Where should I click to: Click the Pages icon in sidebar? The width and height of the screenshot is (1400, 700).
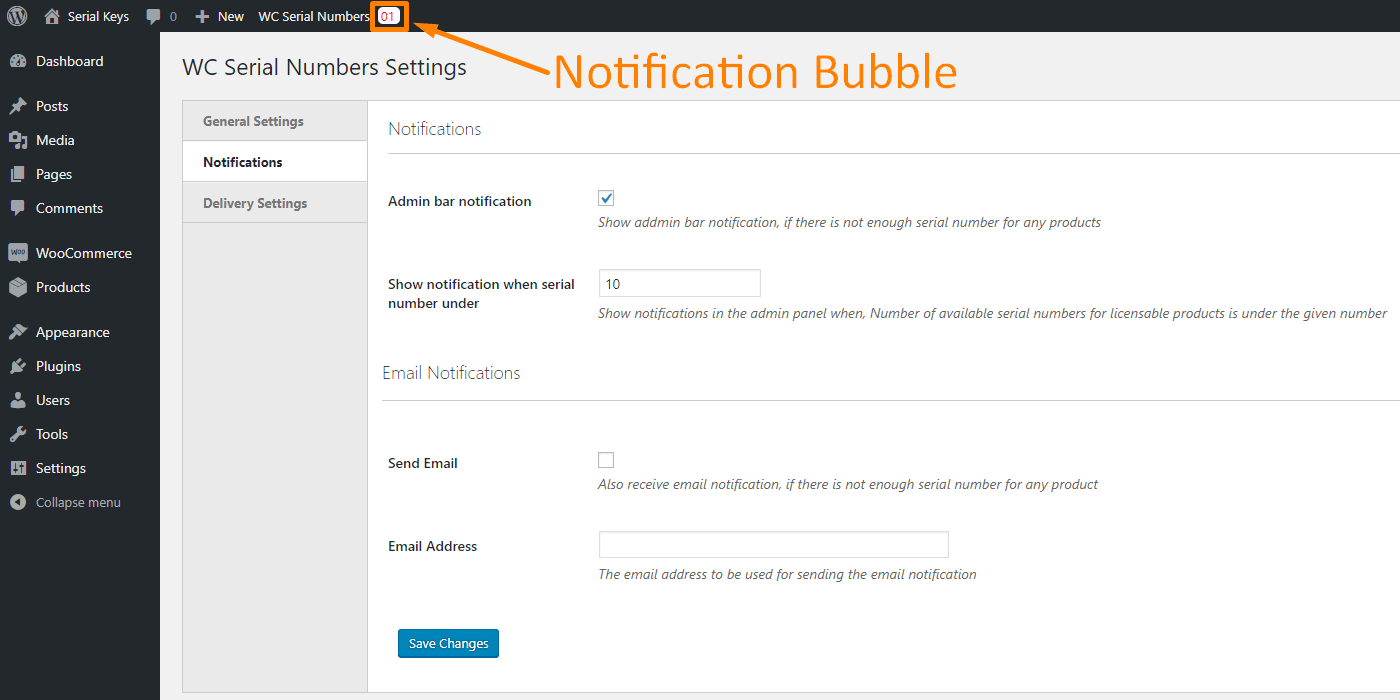click(x=18, y=174)
